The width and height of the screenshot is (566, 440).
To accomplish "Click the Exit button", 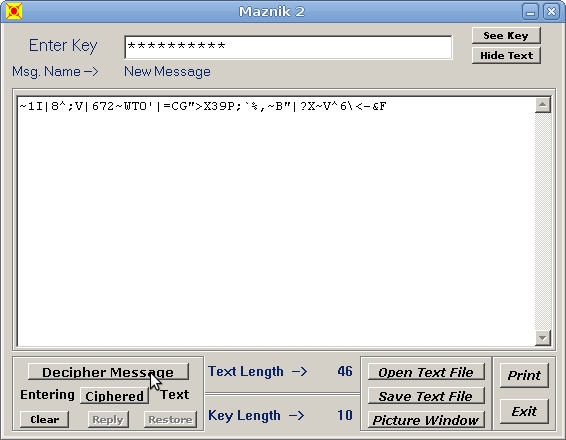I will click(x=524, y=411).
